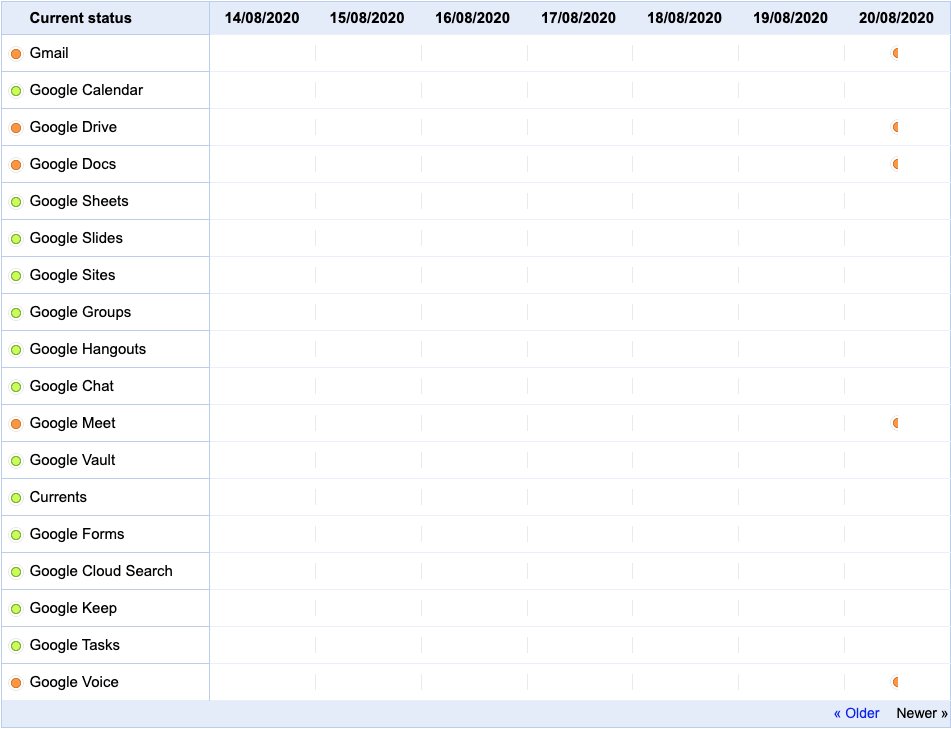
Task: Click the 18/08/2020 date header
Action: [685, 18]
